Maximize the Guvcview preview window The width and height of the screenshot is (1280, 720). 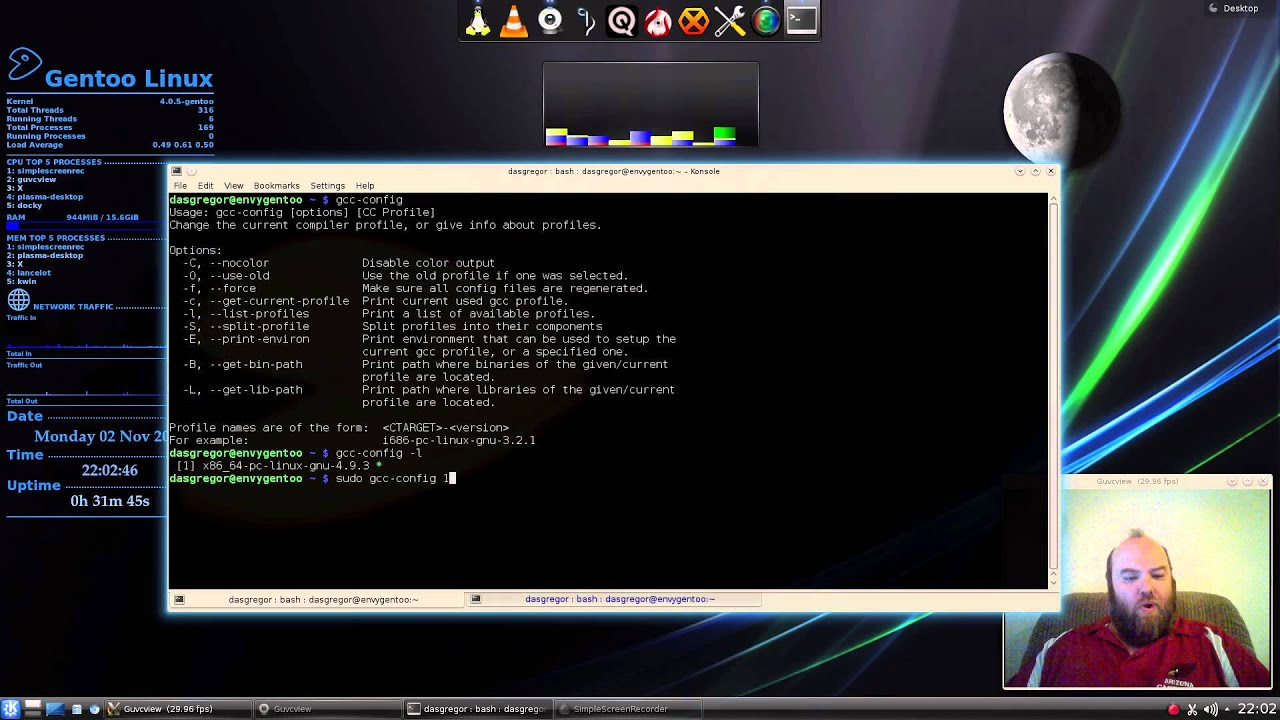coord(1248,481)
